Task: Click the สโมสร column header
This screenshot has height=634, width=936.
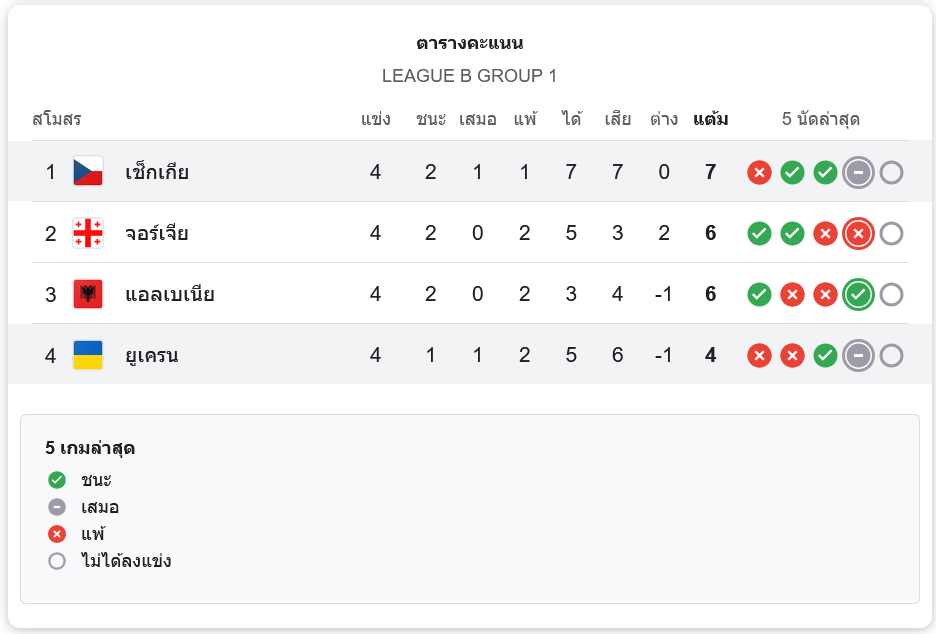Action: (56, 120)
